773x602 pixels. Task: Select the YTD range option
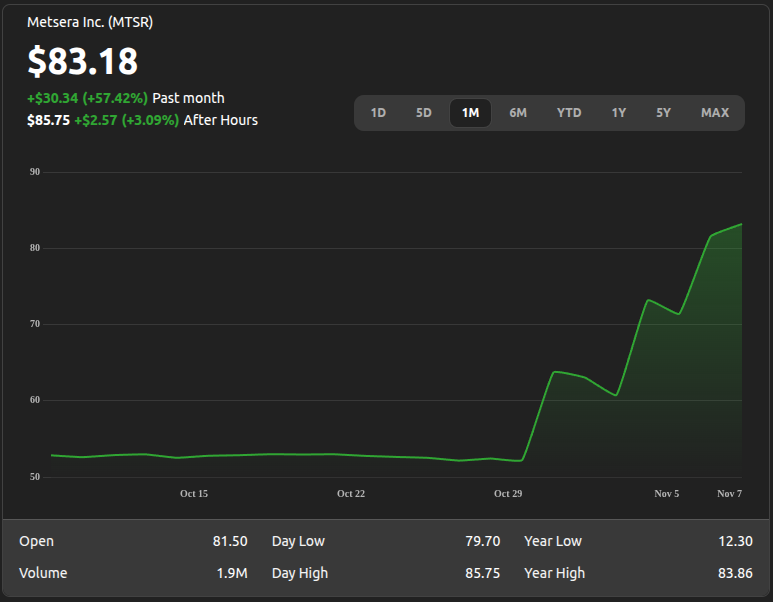click(x=569, y=113)
